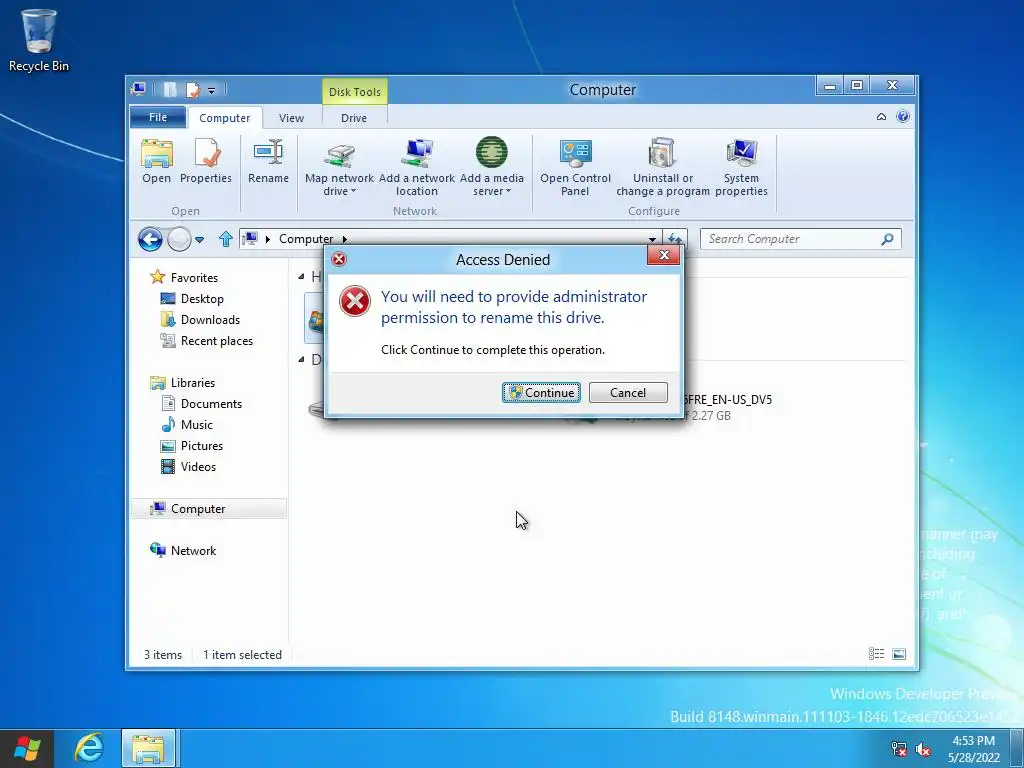This screenshot has width=1024, height=768.
Task: Open the Quick Access Toolbar customize dropdown
Action: (212, 91)
